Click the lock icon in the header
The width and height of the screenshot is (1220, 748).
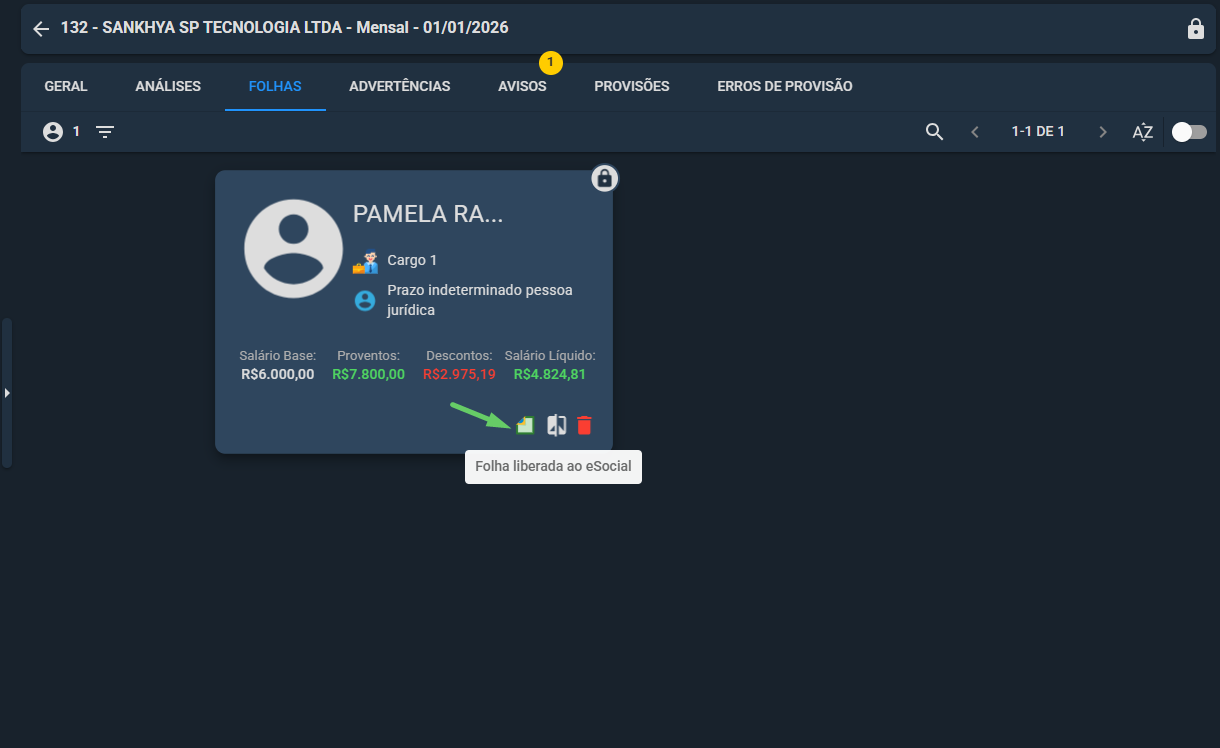pyautogui.click(x=1195, y=29)
